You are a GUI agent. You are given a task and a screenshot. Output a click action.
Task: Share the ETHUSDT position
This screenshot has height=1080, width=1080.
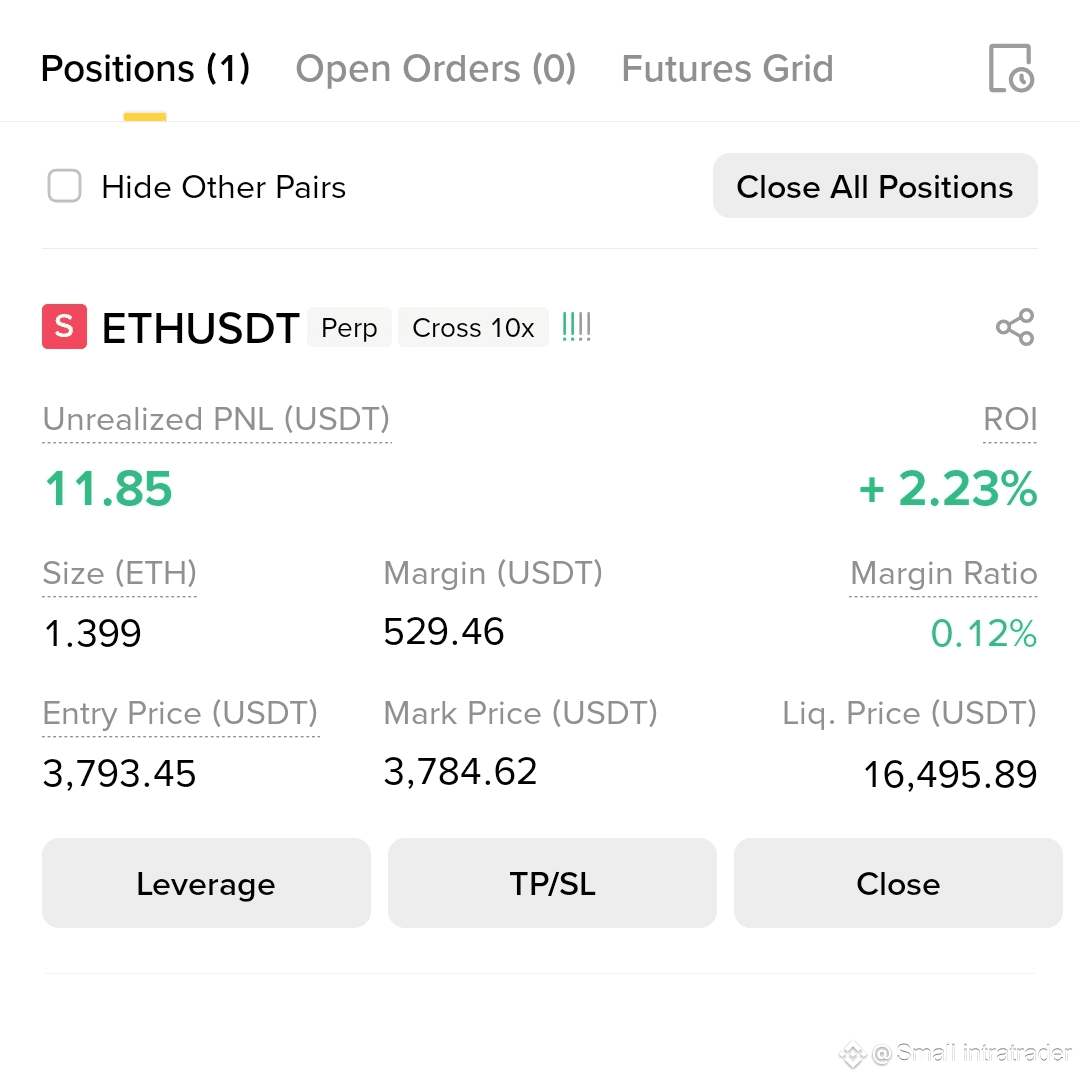pos(1015,327)
